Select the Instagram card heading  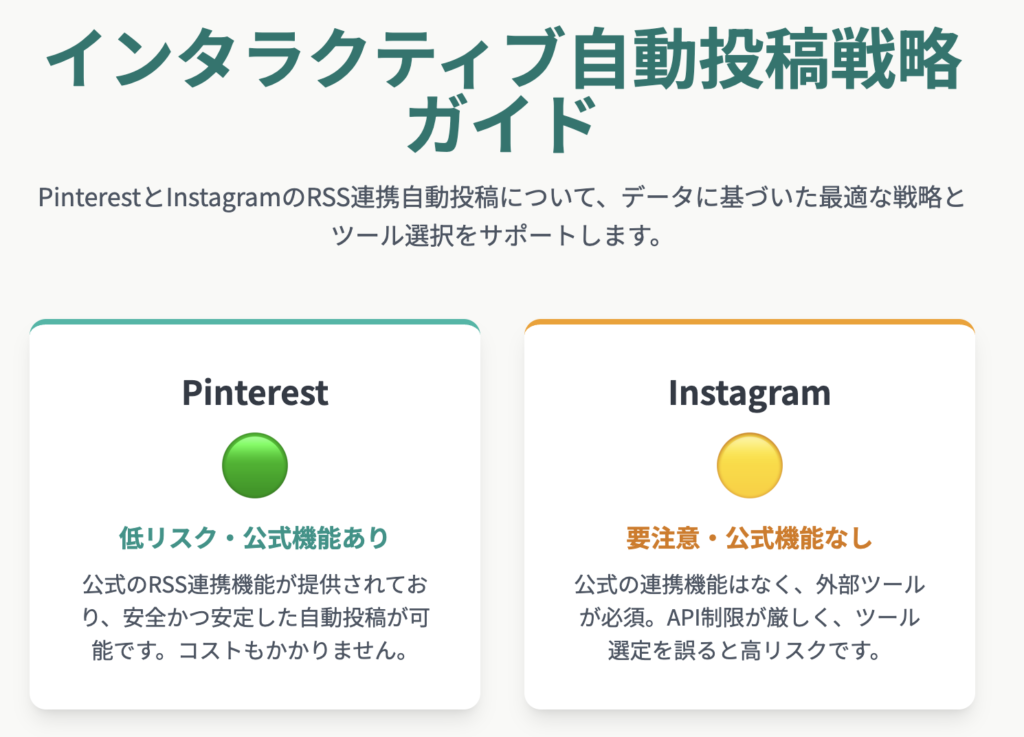(750, 394)
